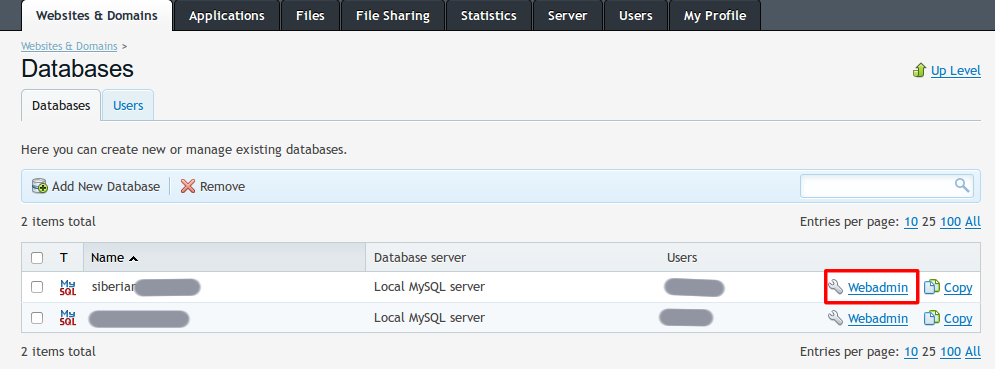Click the Add New Database icon
This screenshot has height=369, width=995.
click(40, 186)
